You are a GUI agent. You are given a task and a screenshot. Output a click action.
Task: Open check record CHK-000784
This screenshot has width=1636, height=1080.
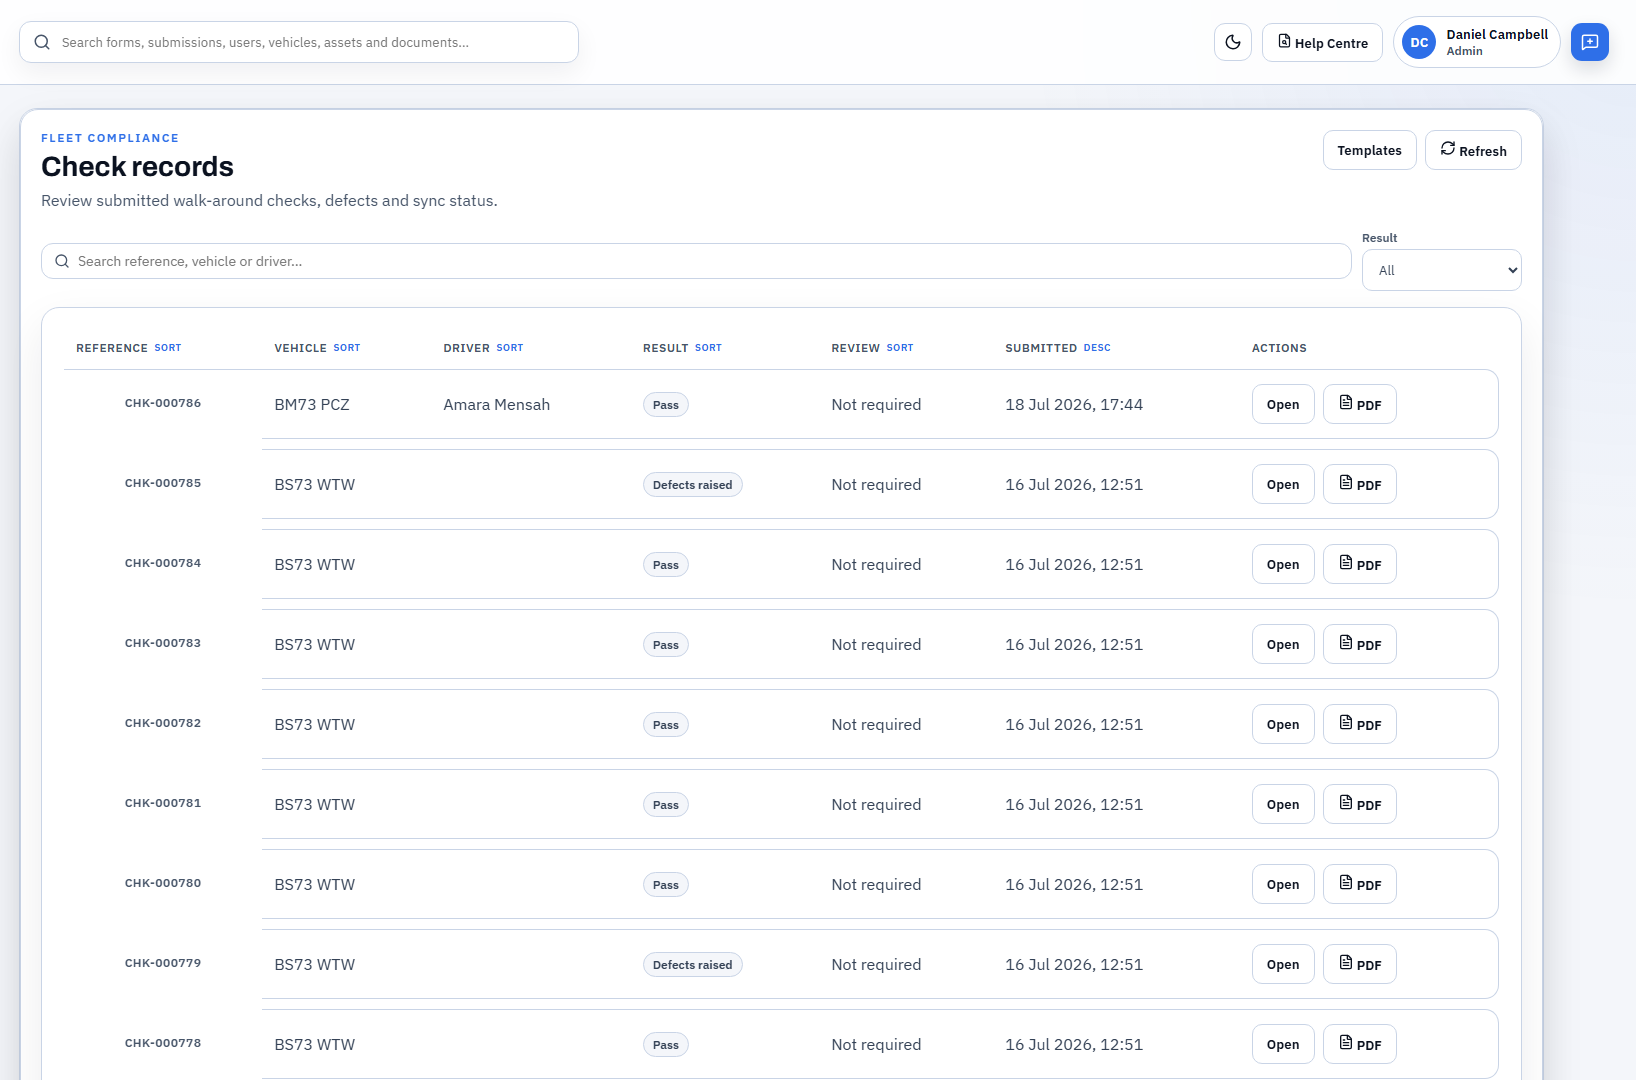[x=1283, y=564]
